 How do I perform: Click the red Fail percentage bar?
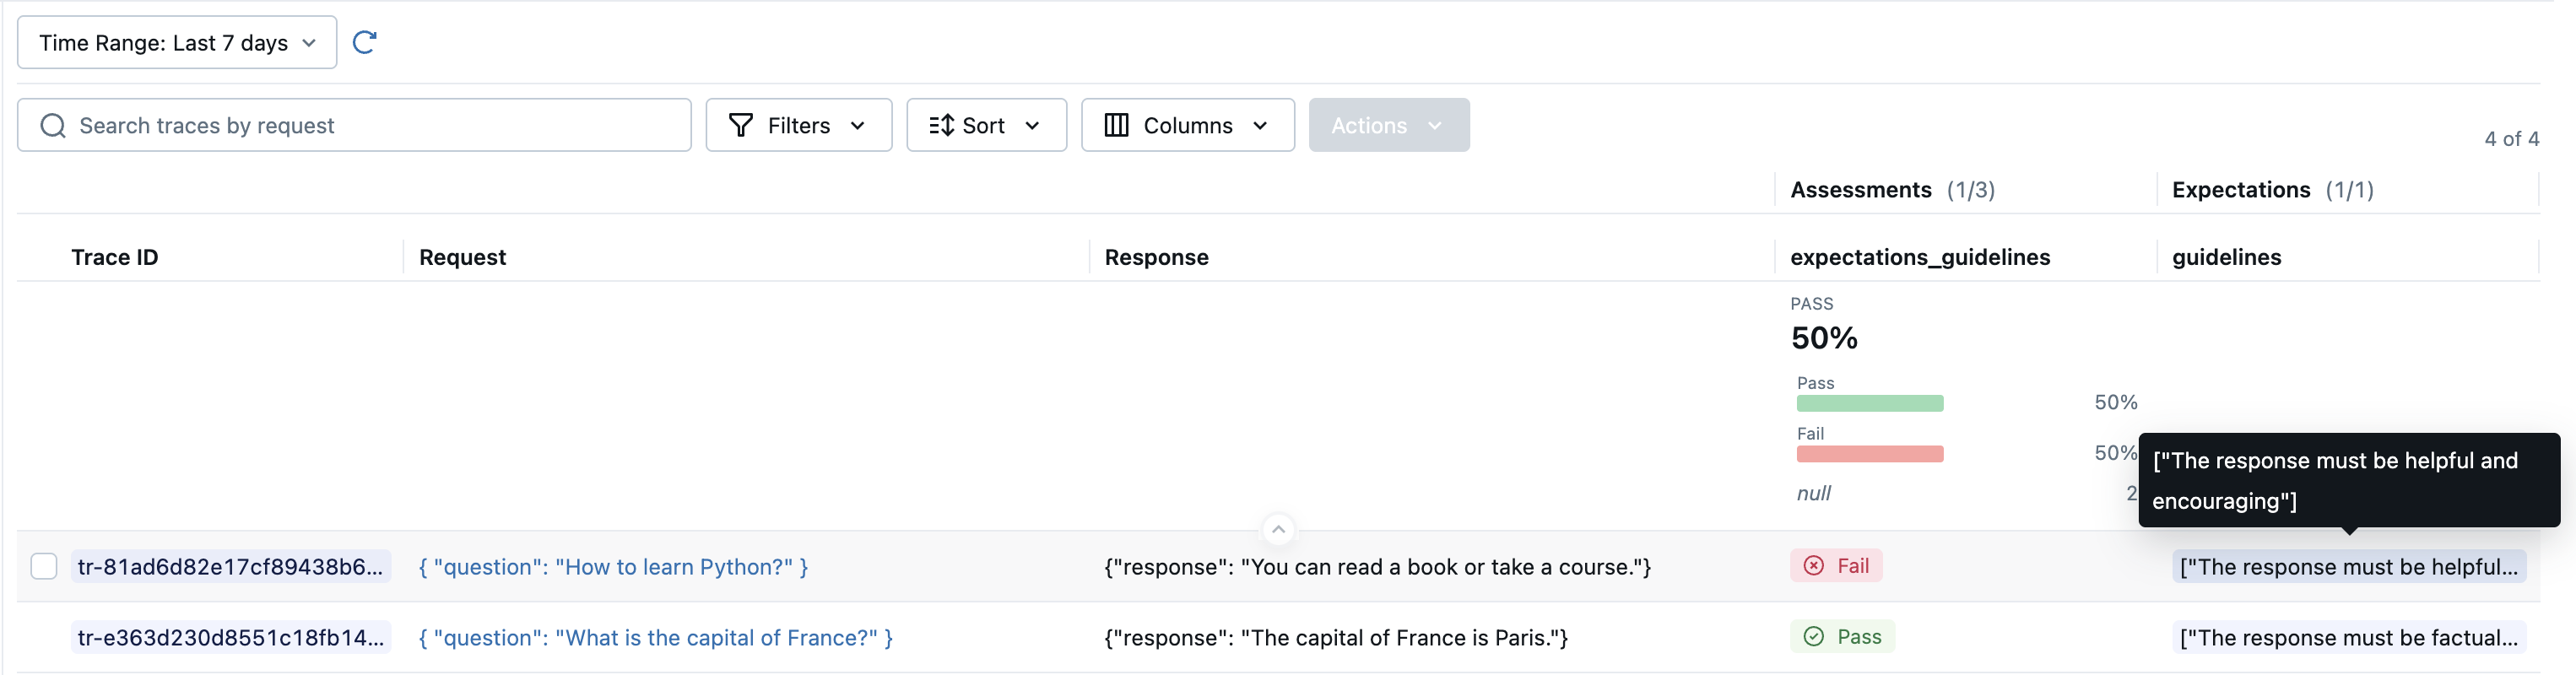1869,454
